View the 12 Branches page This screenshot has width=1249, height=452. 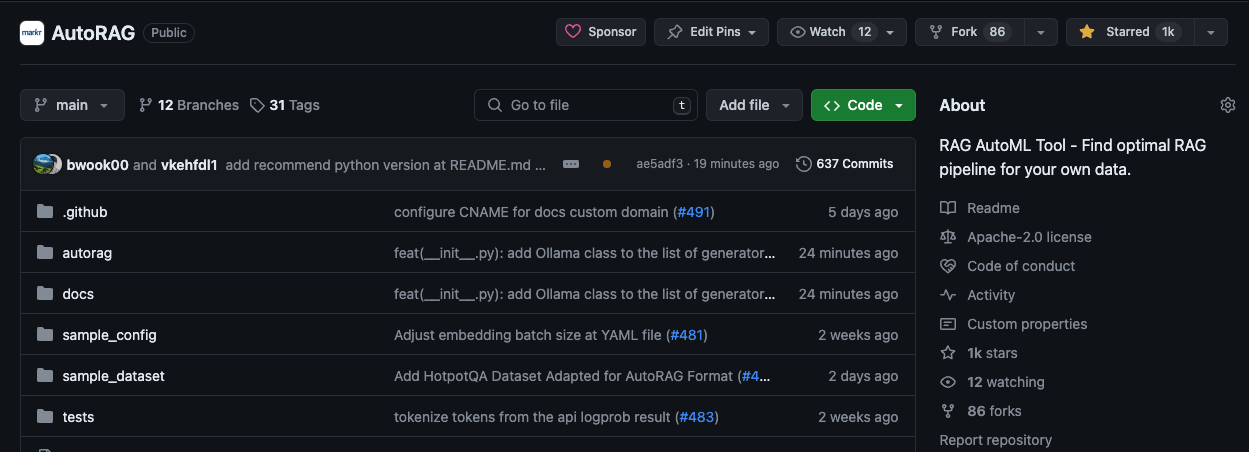coord(189,105)
